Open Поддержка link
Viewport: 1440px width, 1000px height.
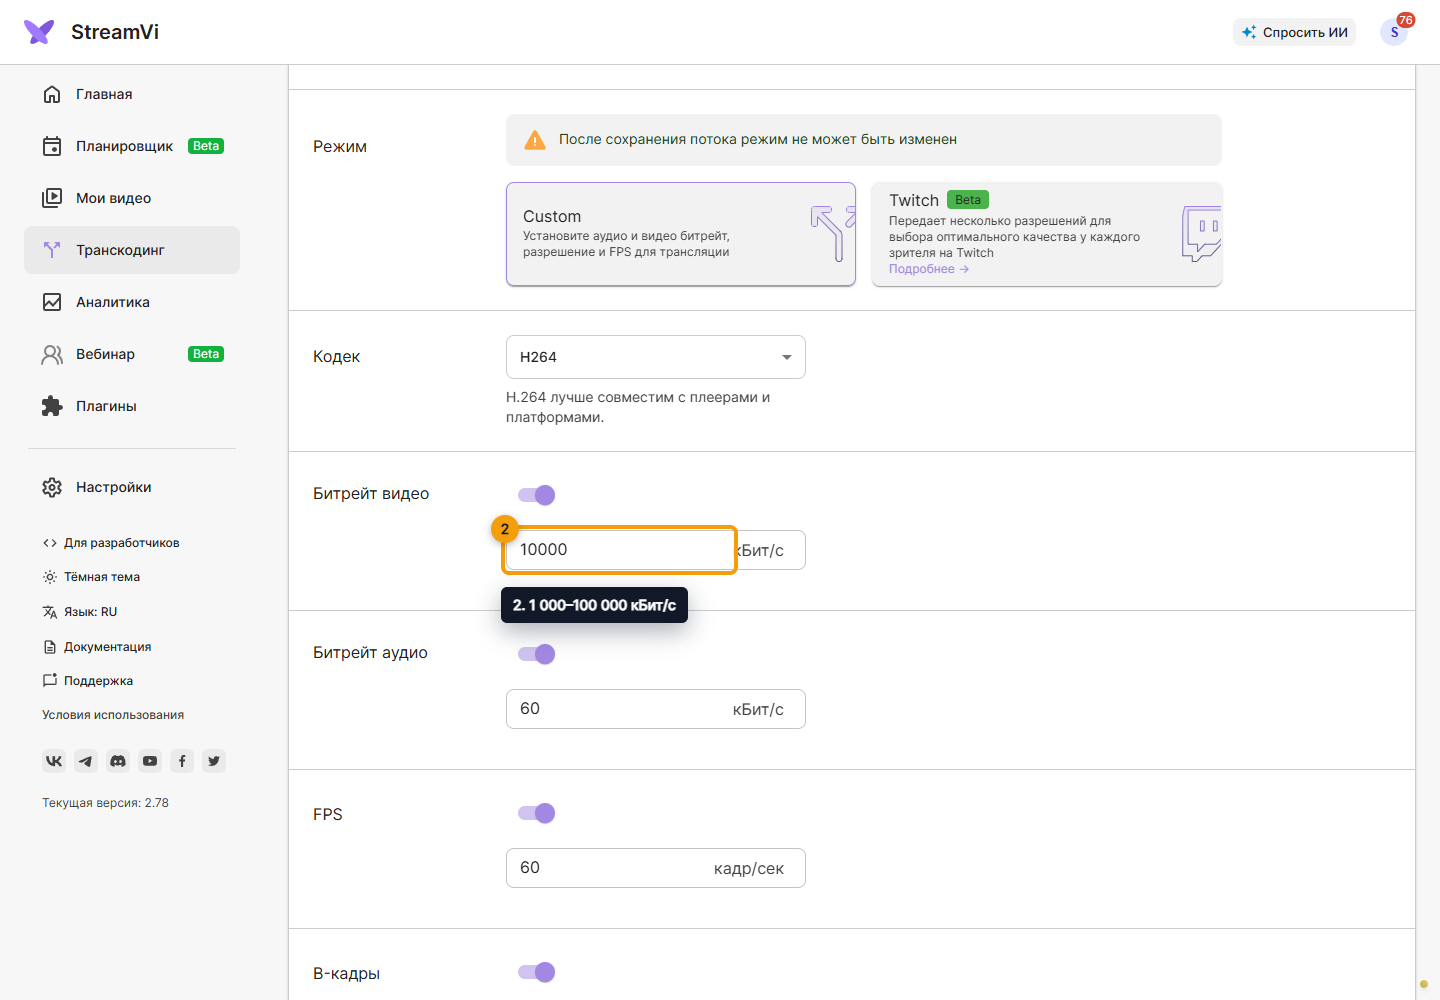88,681
